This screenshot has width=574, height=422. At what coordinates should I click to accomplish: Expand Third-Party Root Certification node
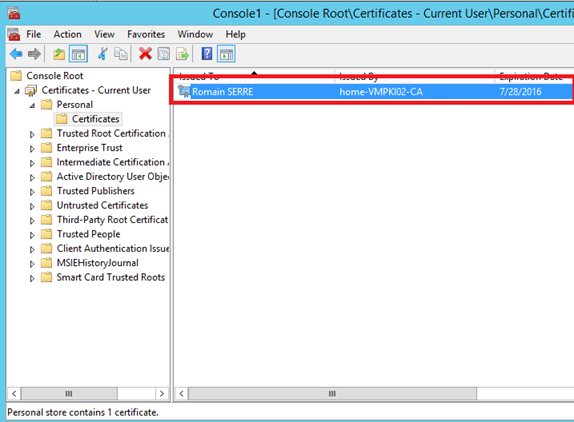tap(32, 221)
